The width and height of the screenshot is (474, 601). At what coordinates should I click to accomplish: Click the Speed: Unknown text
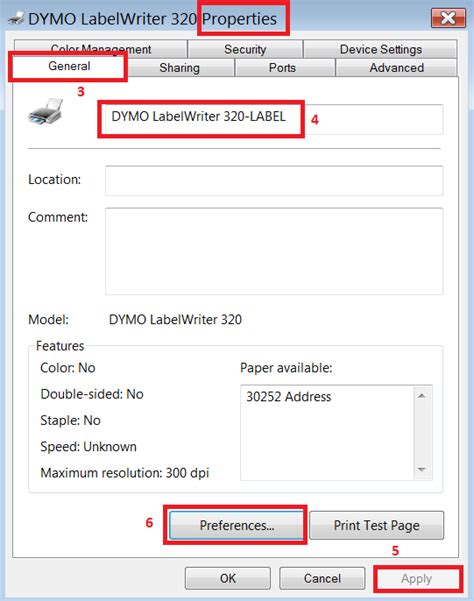(x=88, y=447)
